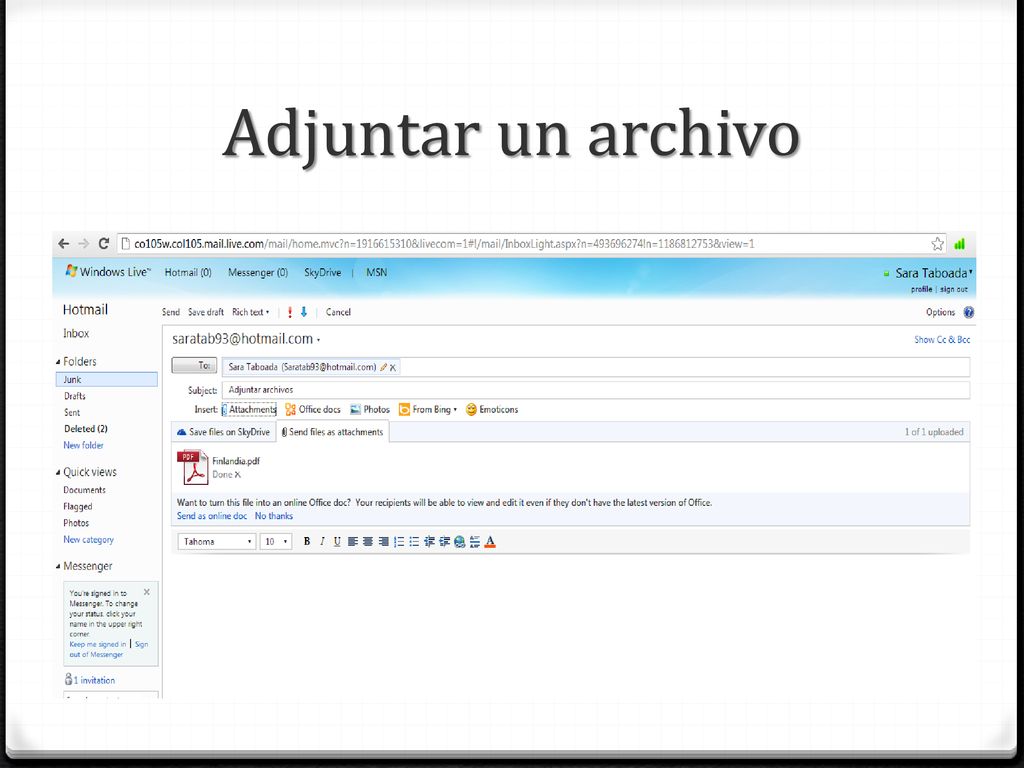1024x768 pixels.
Task: Set low priority with the blue down arrow
Action: tap(304, 312)
